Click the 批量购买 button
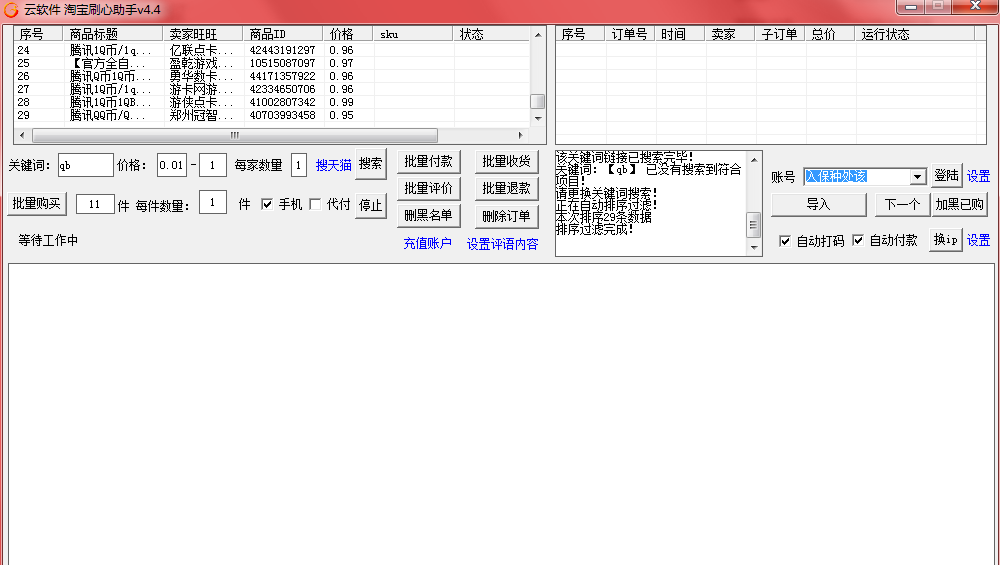The height and width of the screenshot is (565, 1000). click(x=37, y=204)
